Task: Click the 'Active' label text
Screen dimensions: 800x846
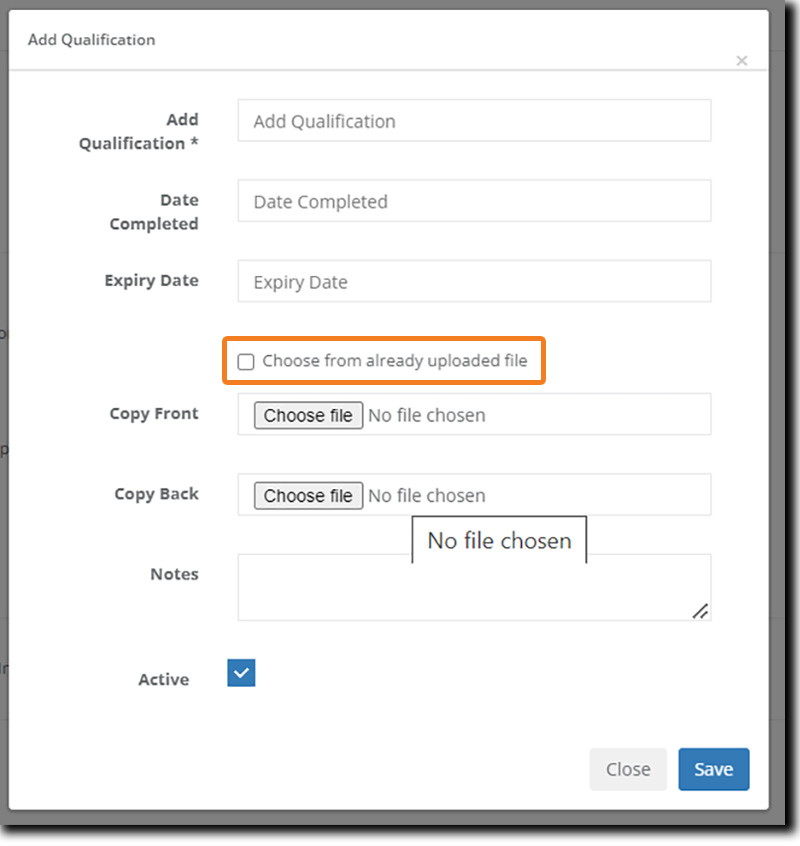Action: (163, 680)
